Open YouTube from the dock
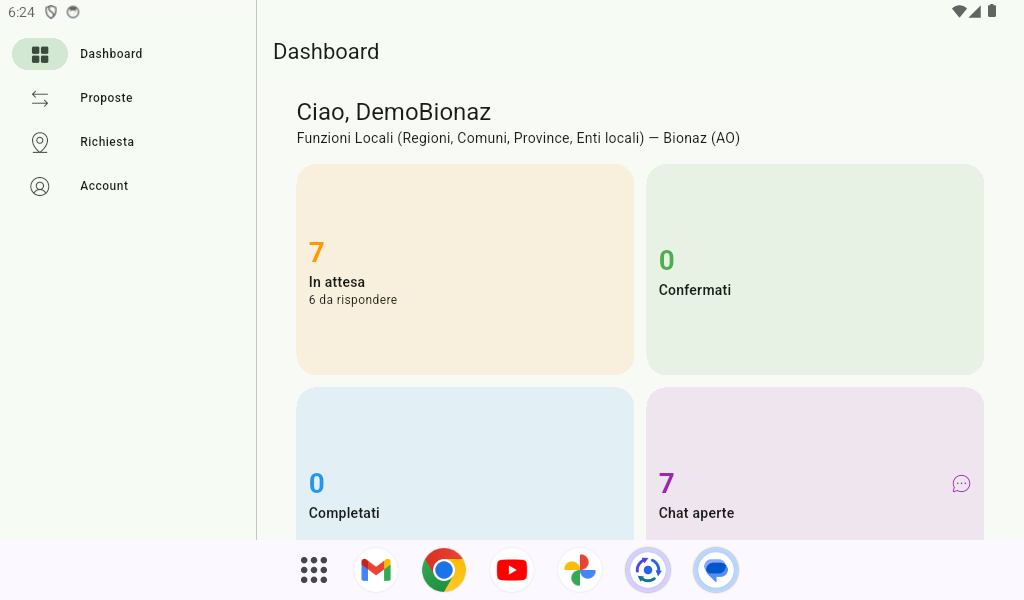 [512, 570]
